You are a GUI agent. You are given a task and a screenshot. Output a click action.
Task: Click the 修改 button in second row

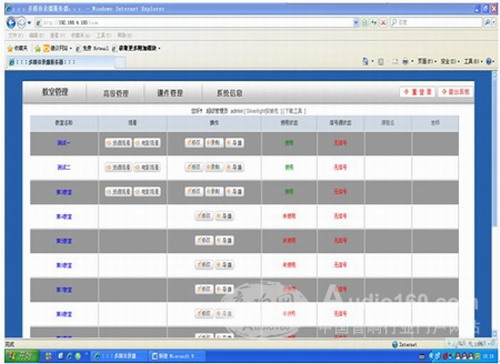(194, 167)
